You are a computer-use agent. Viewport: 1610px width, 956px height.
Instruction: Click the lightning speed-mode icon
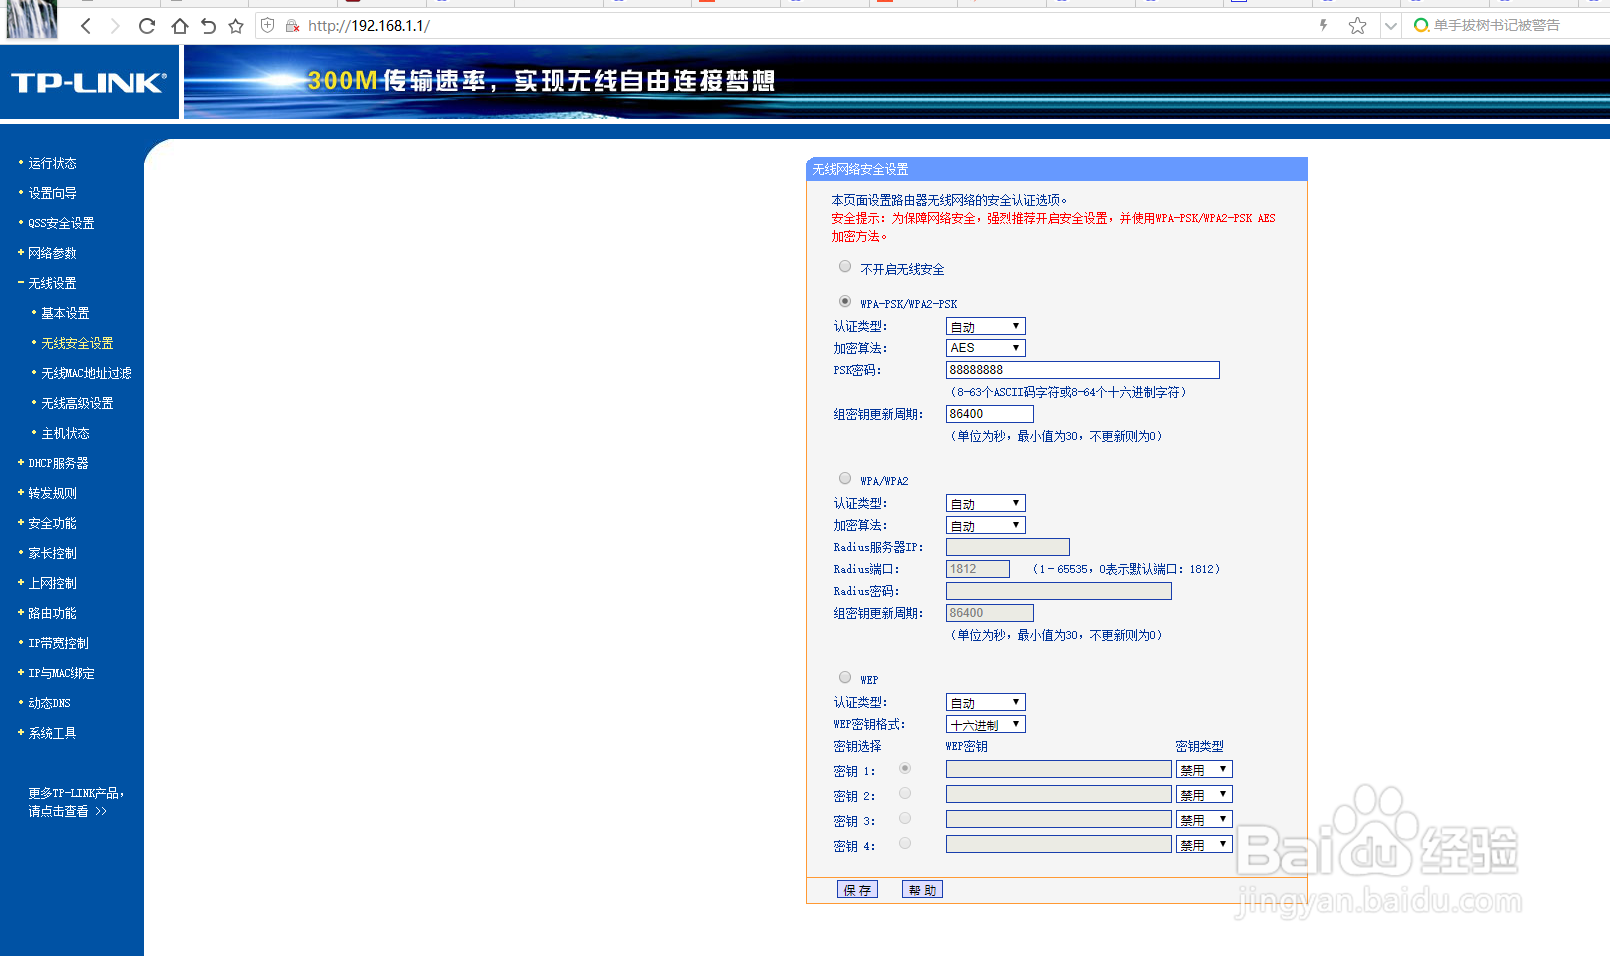1324,26
